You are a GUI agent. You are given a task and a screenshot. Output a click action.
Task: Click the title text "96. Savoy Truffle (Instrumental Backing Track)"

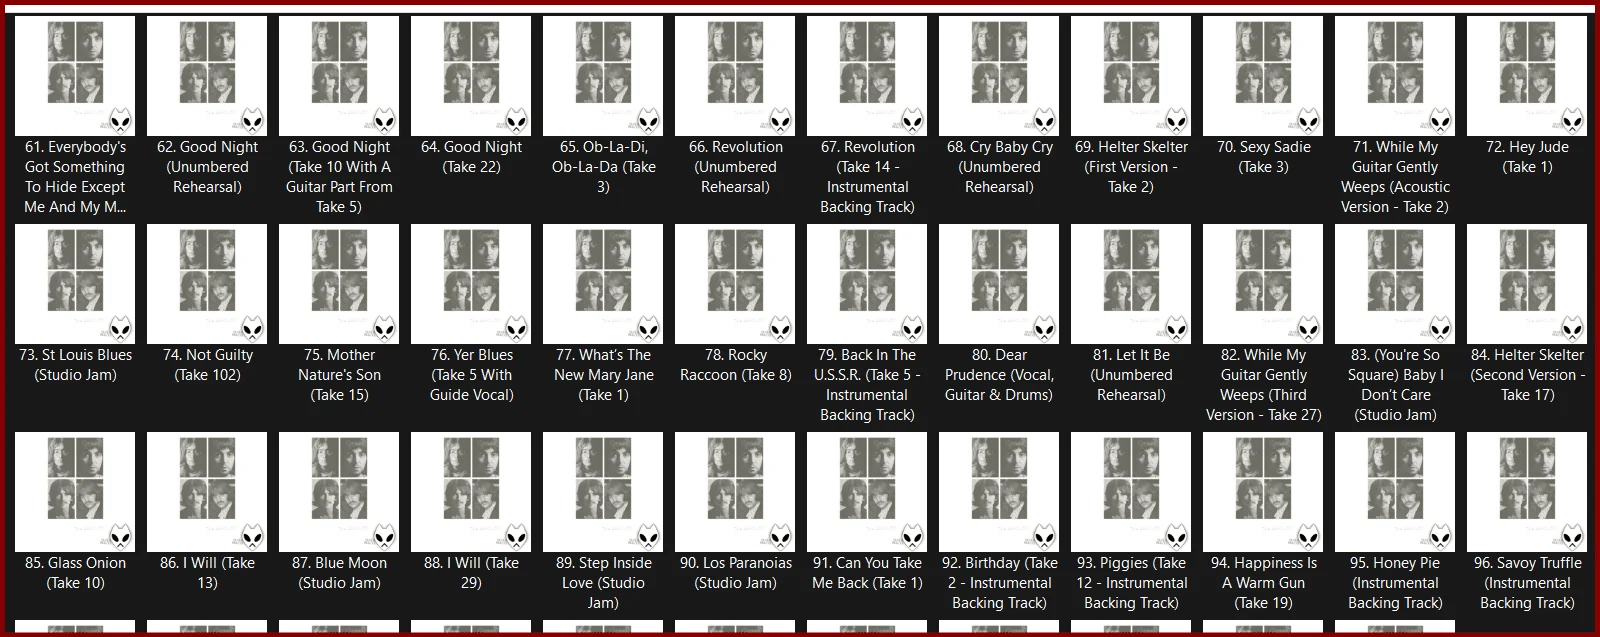point(1527,583)
